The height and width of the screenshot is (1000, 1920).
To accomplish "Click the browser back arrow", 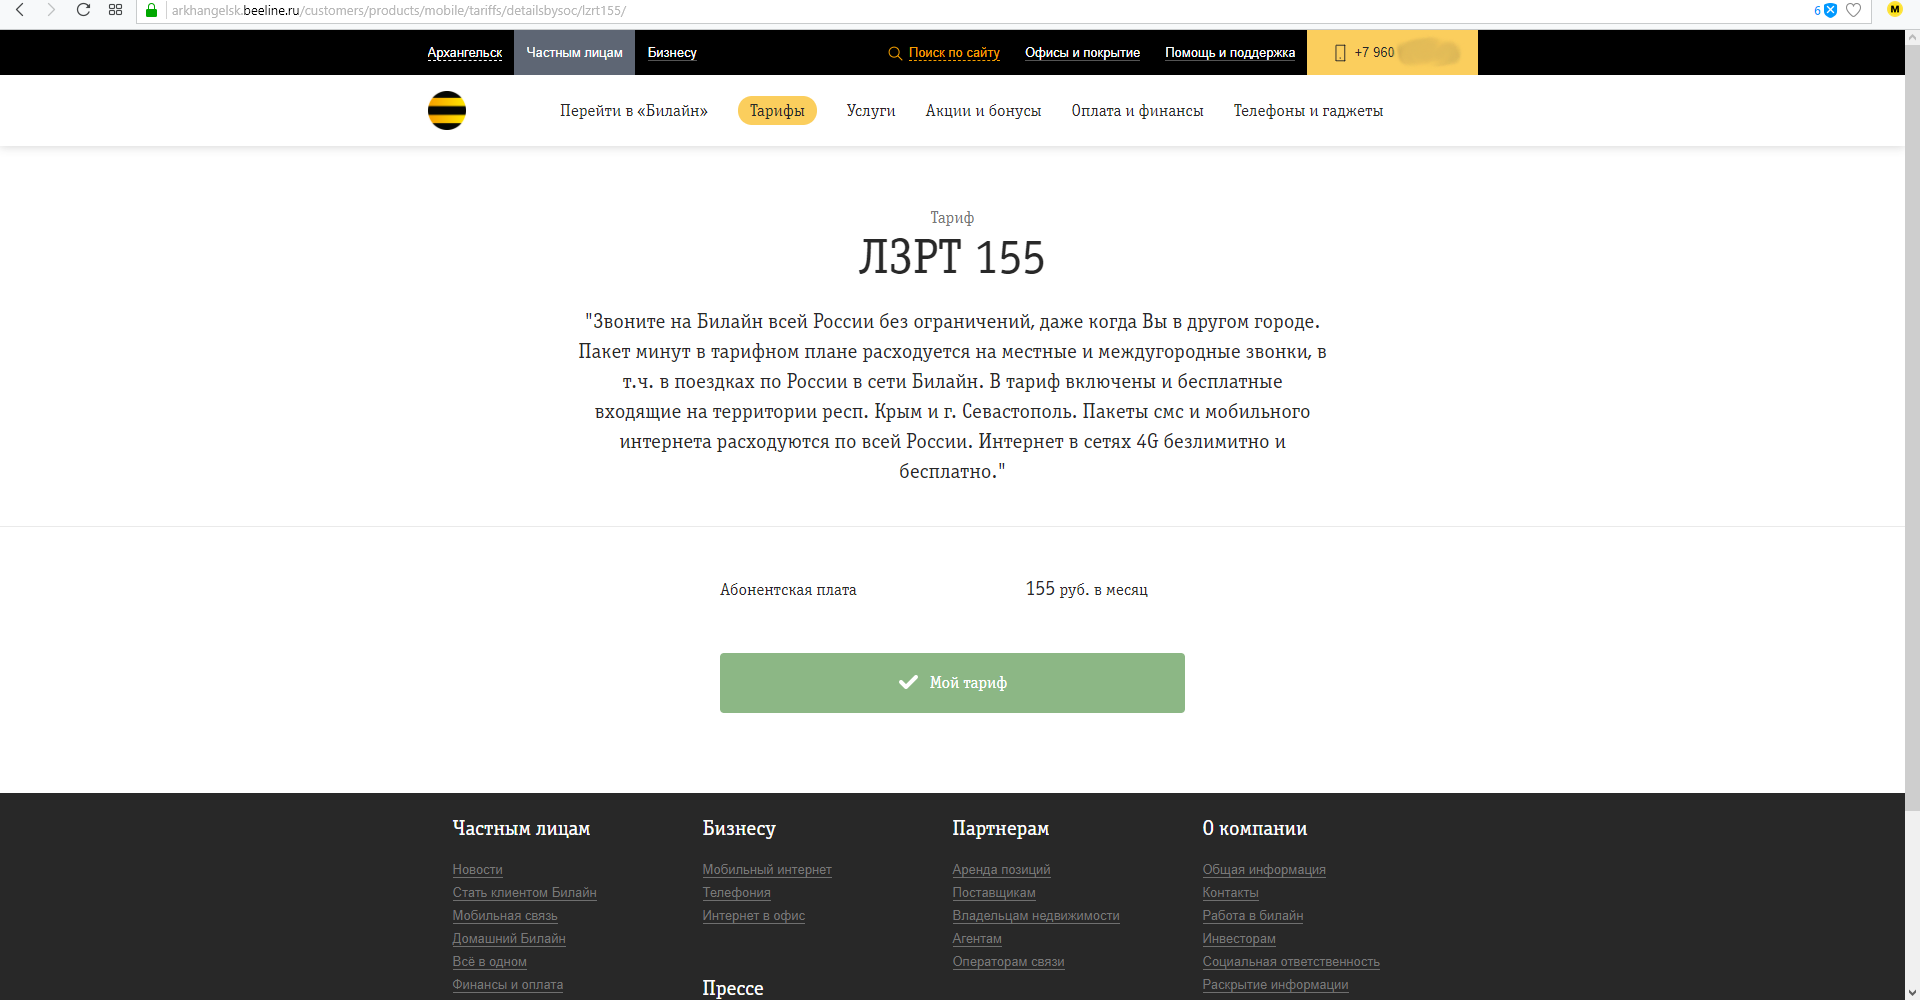I will (19, 10).
